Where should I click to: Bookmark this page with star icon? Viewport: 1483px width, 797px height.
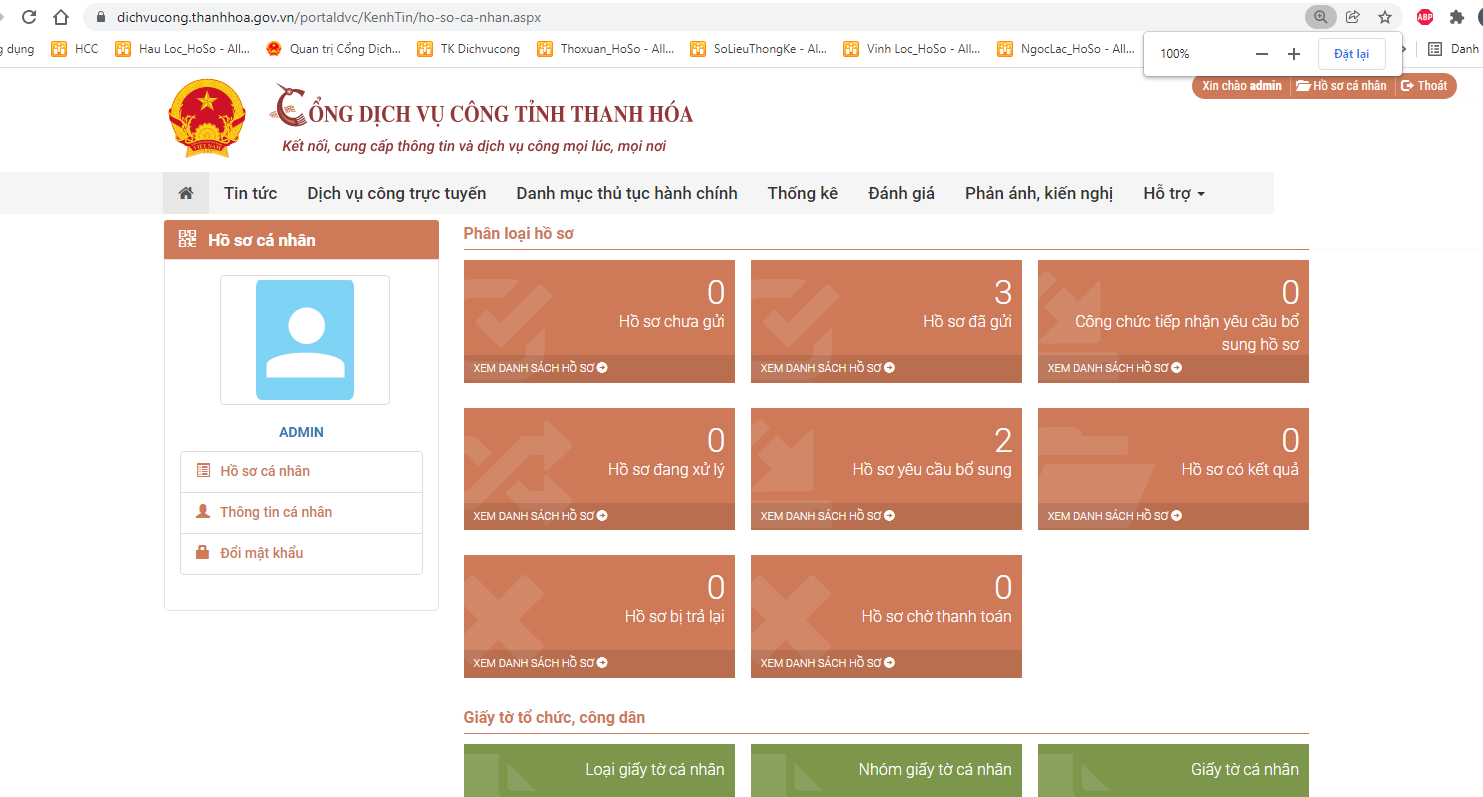(x=1384, y=17)
